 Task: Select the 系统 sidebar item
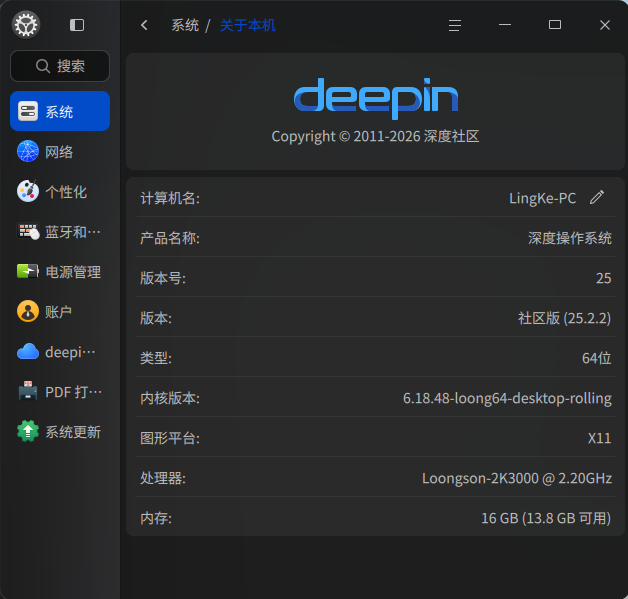coord(60,111)
